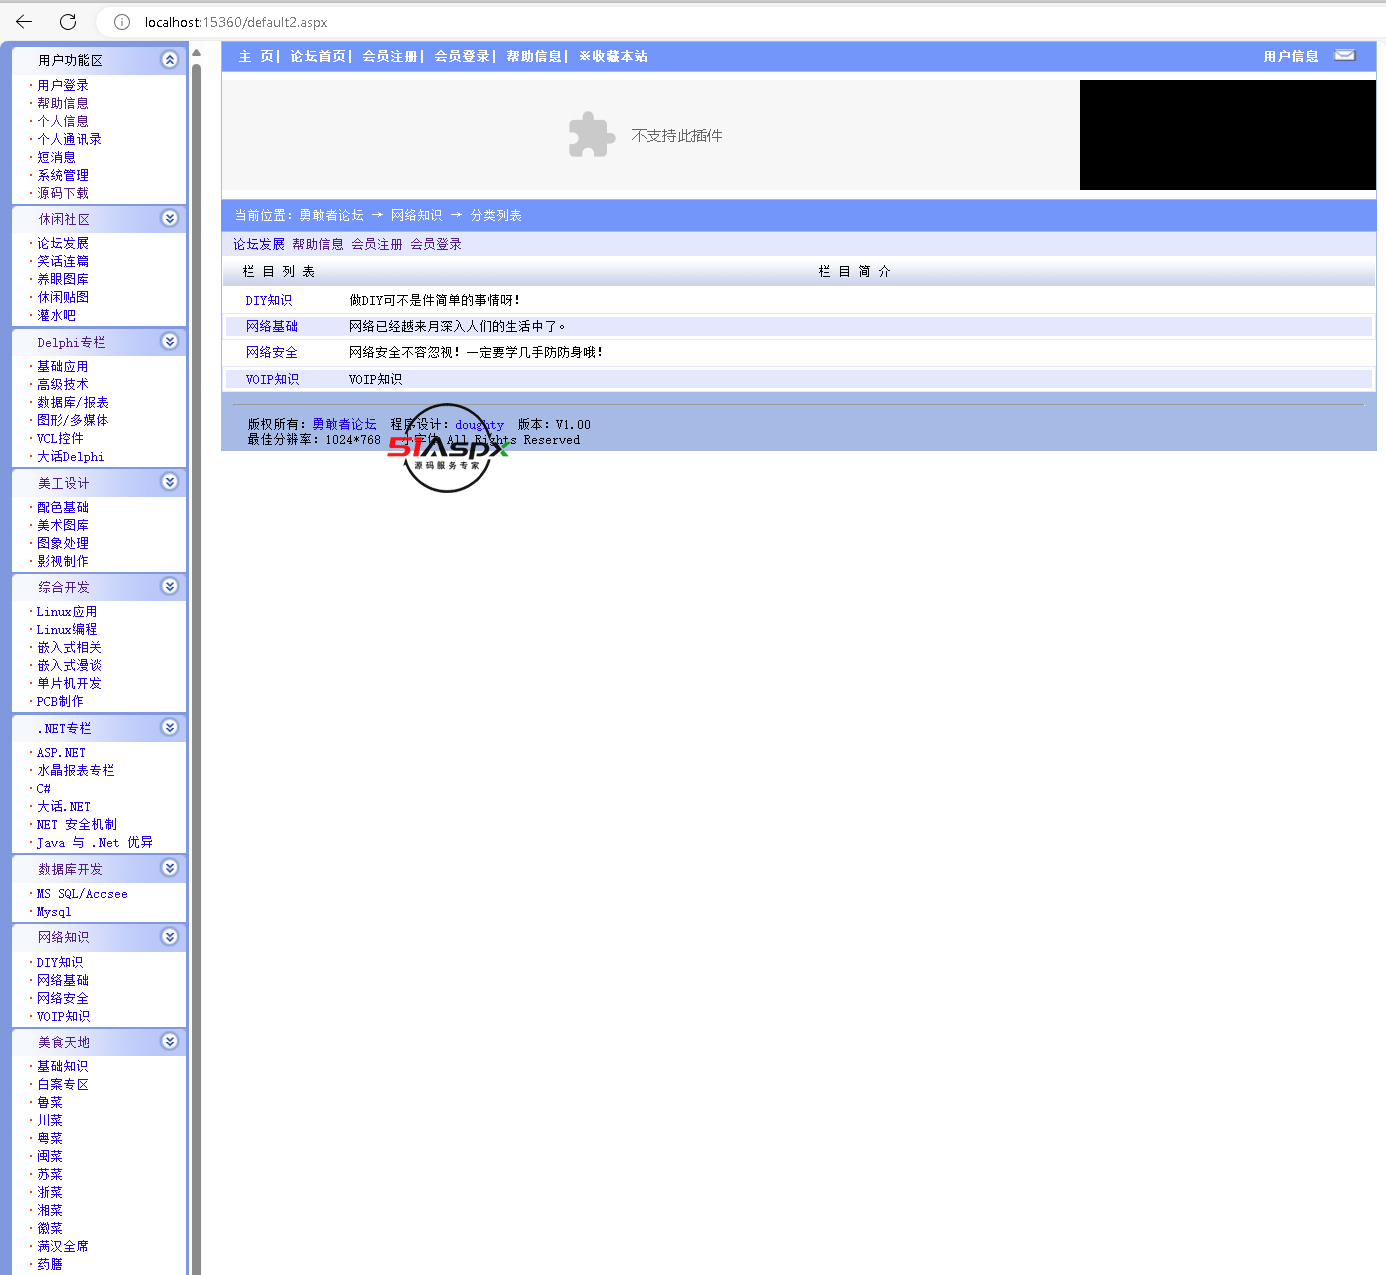Toggle the 美工设计 section chevron
The image size is (1386, 1275).
[170, 482]
